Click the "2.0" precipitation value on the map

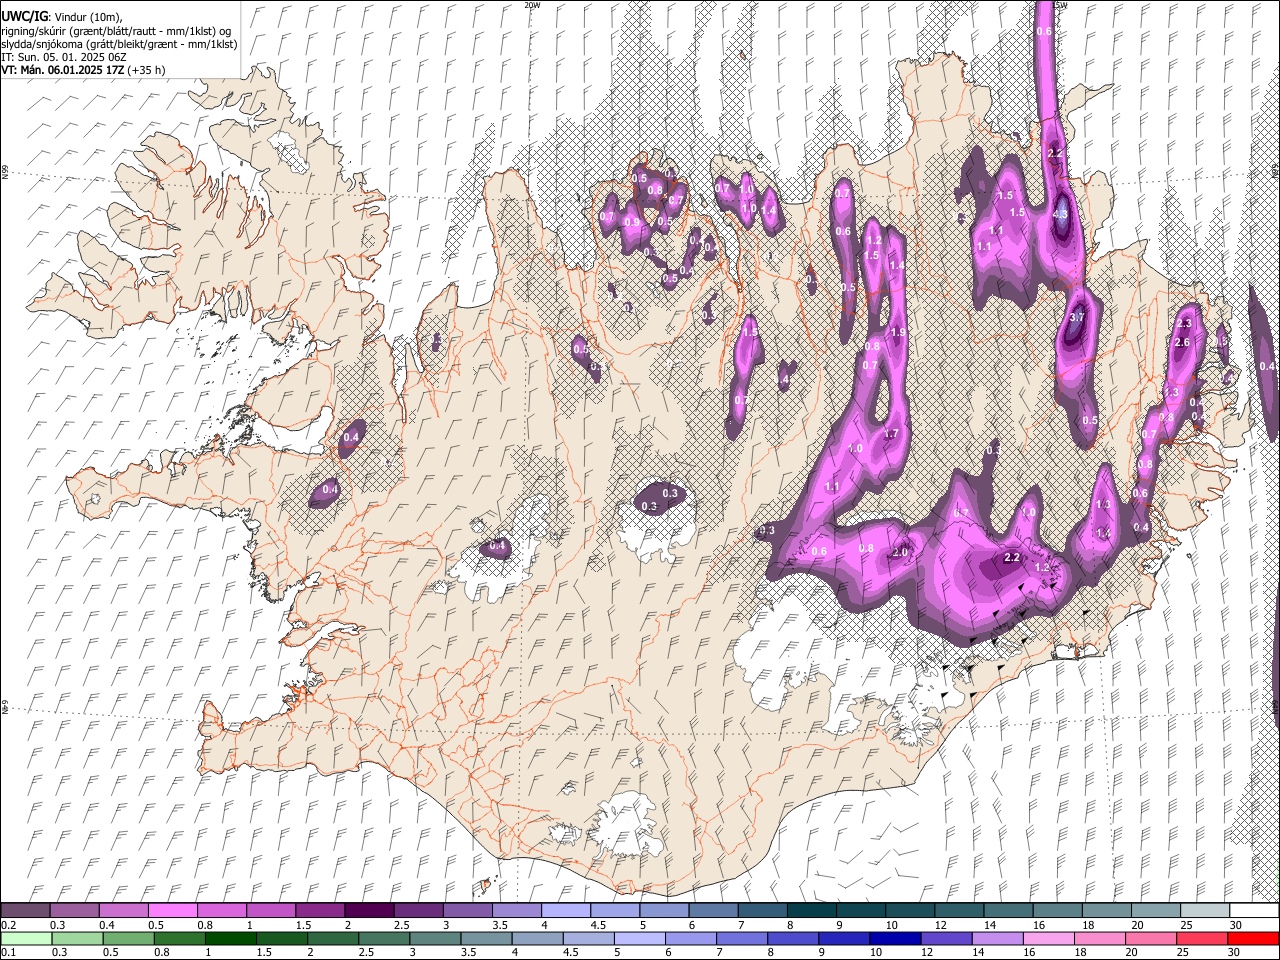pyautogui.click(x=899, y=553)
